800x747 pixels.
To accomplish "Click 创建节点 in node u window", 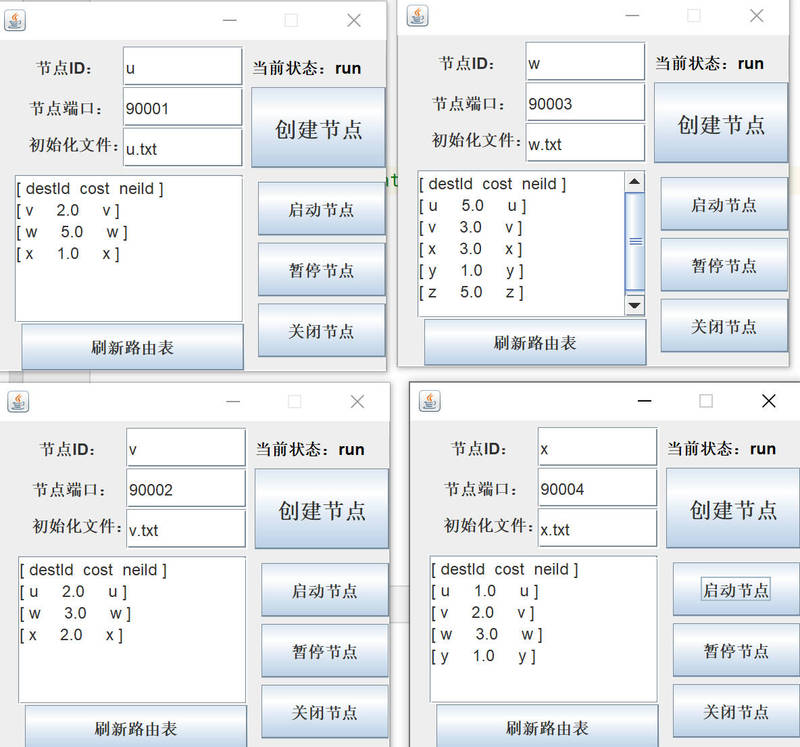I will coord(318,128).
